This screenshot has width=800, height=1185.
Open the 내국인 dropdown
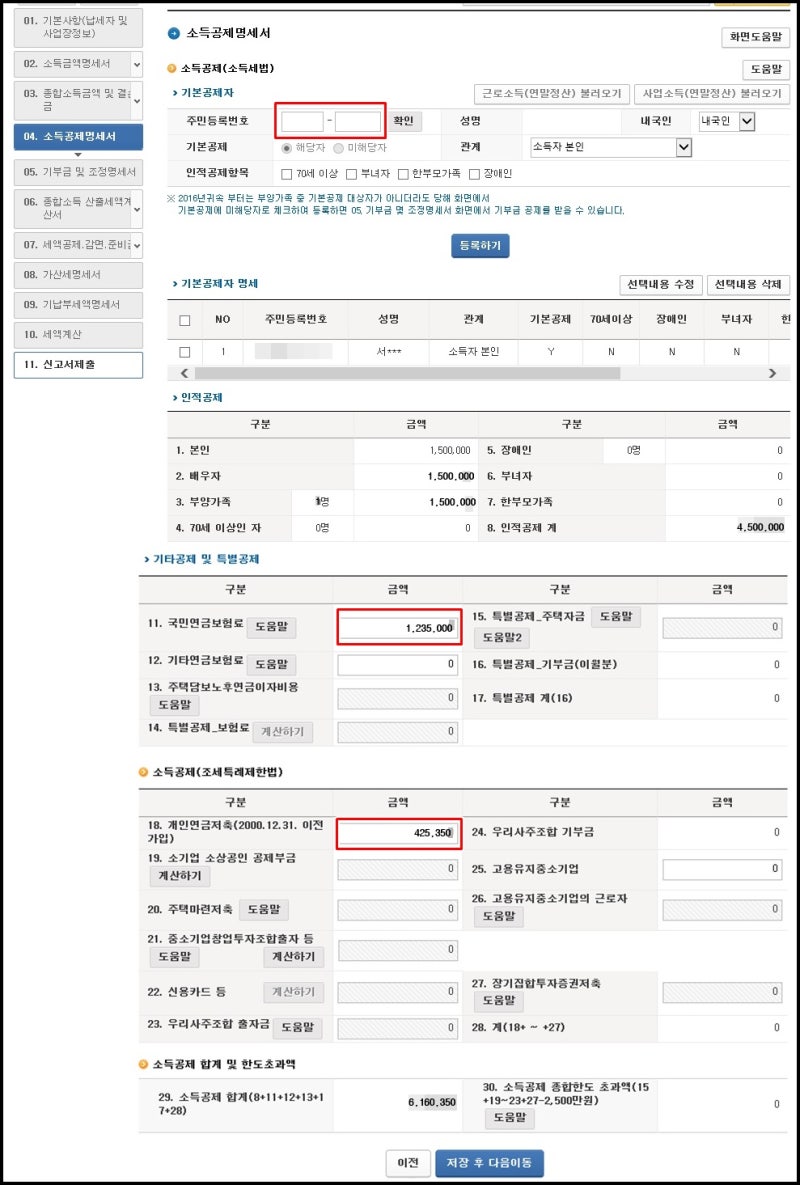[x=726, y=122]
